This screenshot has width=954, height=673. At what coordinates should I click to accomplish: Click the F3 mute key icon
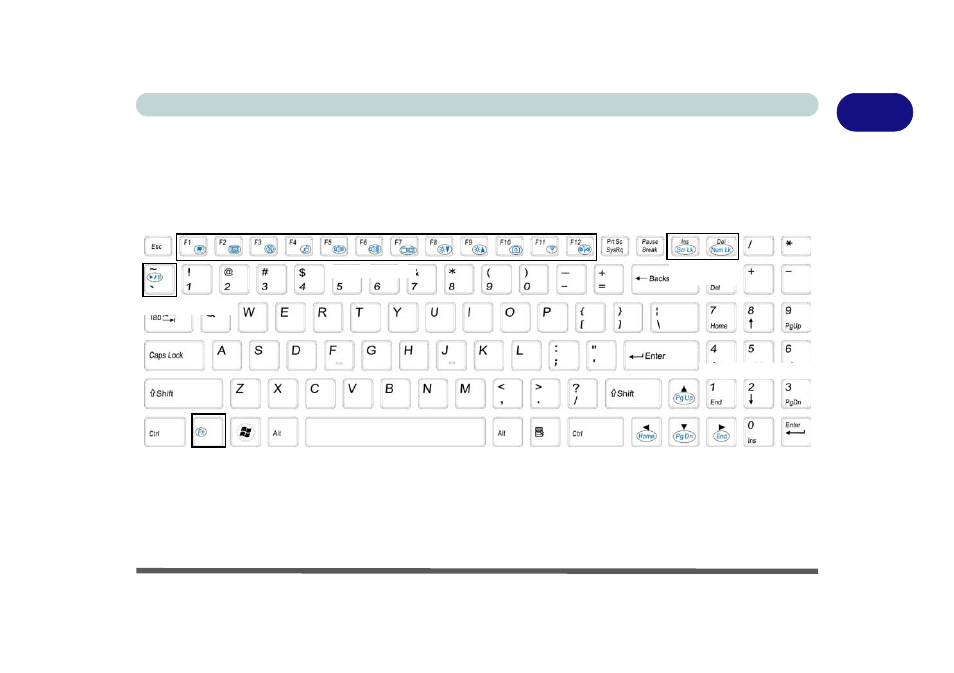point(264,246)
